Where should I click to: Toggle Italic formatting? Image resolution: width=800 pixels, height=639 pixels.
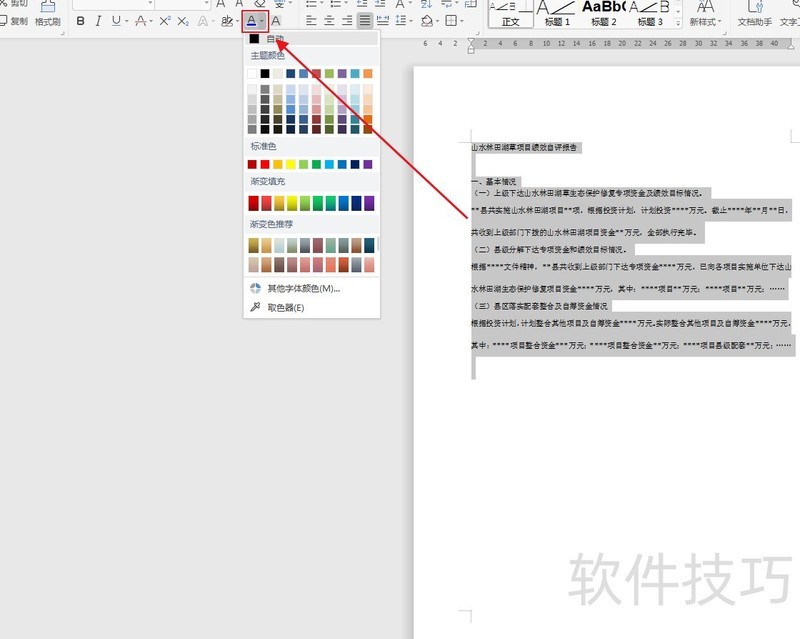click(x=98, y=21)
